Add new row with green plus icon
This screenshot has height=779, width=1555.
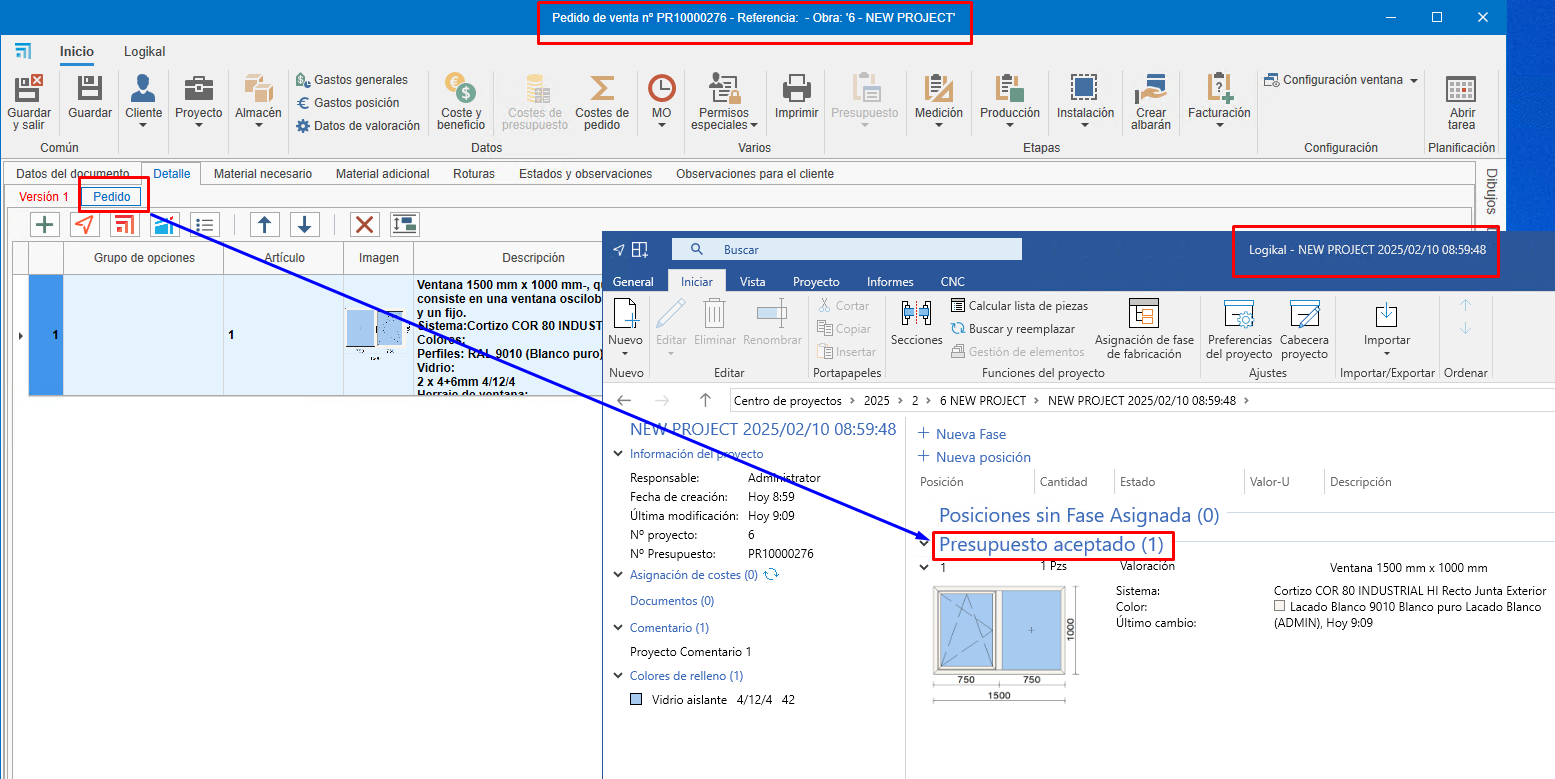click(x=45, y=224)
